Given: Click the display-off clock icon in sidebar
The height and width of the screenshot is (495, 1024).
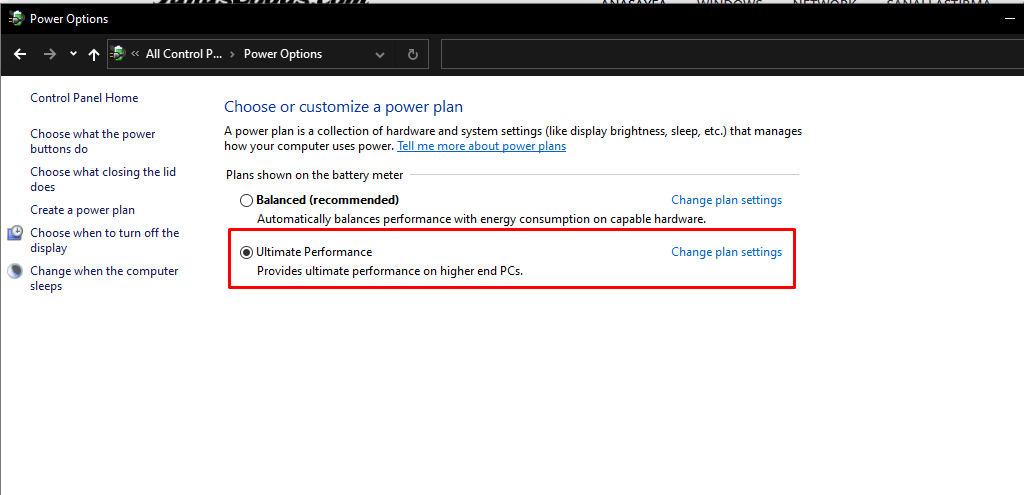Looking at the screenshot, I should point(15,234).
